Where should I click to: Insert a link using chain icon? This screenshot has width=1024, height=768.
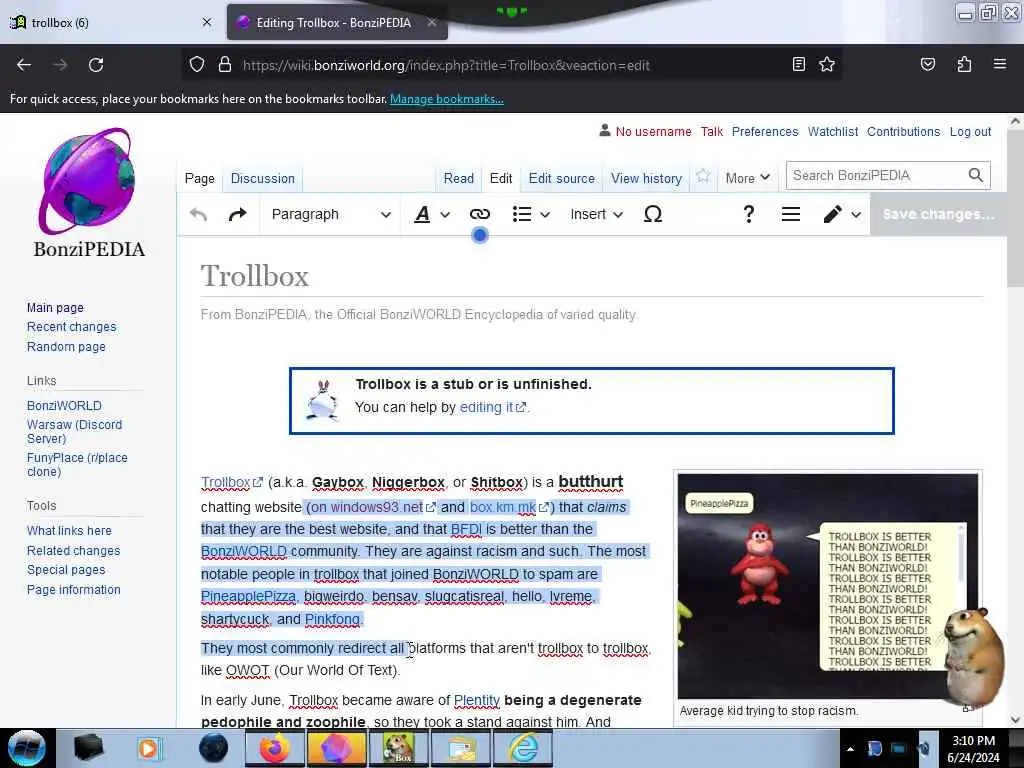(x=479, y=214)
